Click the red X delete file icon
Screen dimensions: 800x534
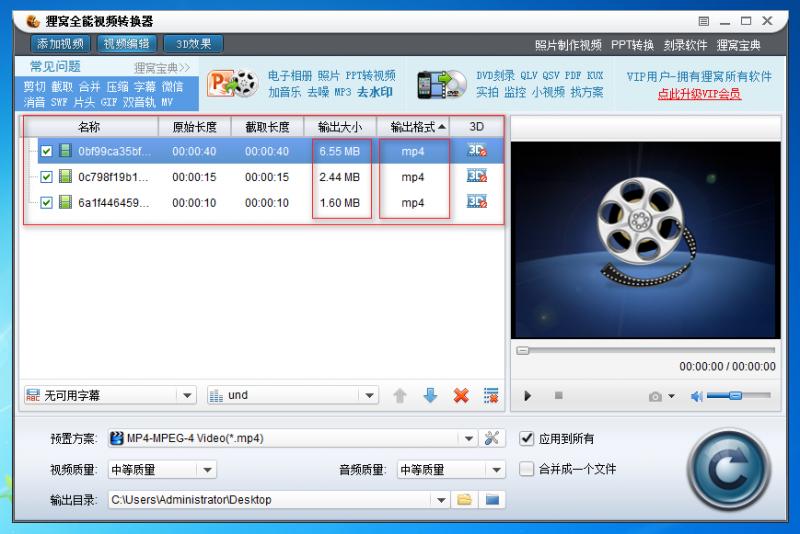(x=461, y=395)
